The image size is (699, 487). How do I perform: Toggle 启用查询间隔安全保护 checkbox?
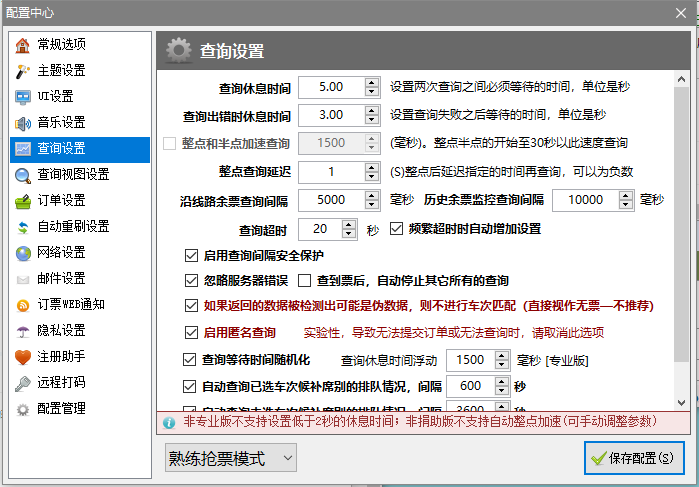click(191, 256)
